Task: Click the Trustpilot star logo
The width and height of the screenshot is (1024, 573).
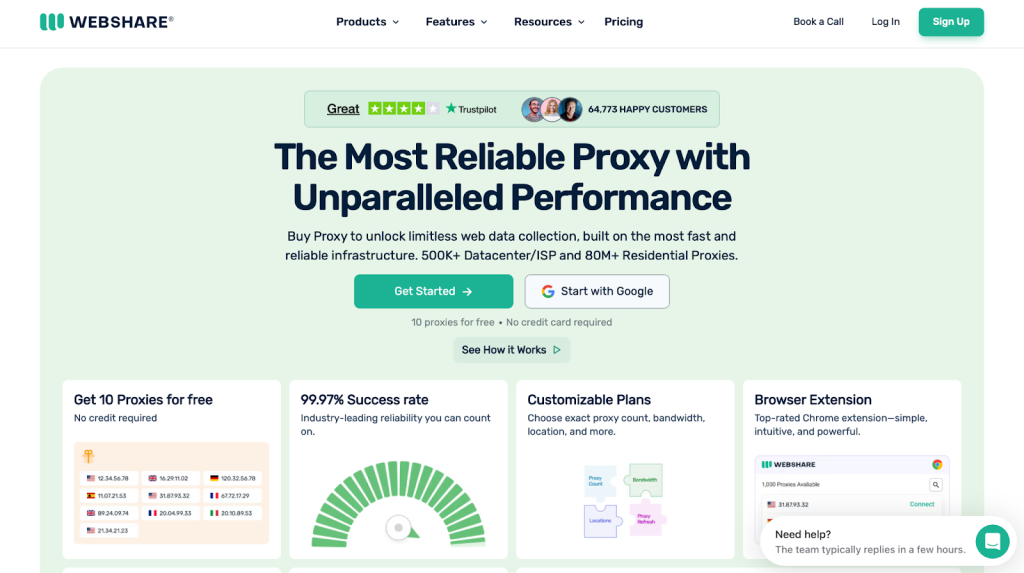Action: [x=451, y=109]
